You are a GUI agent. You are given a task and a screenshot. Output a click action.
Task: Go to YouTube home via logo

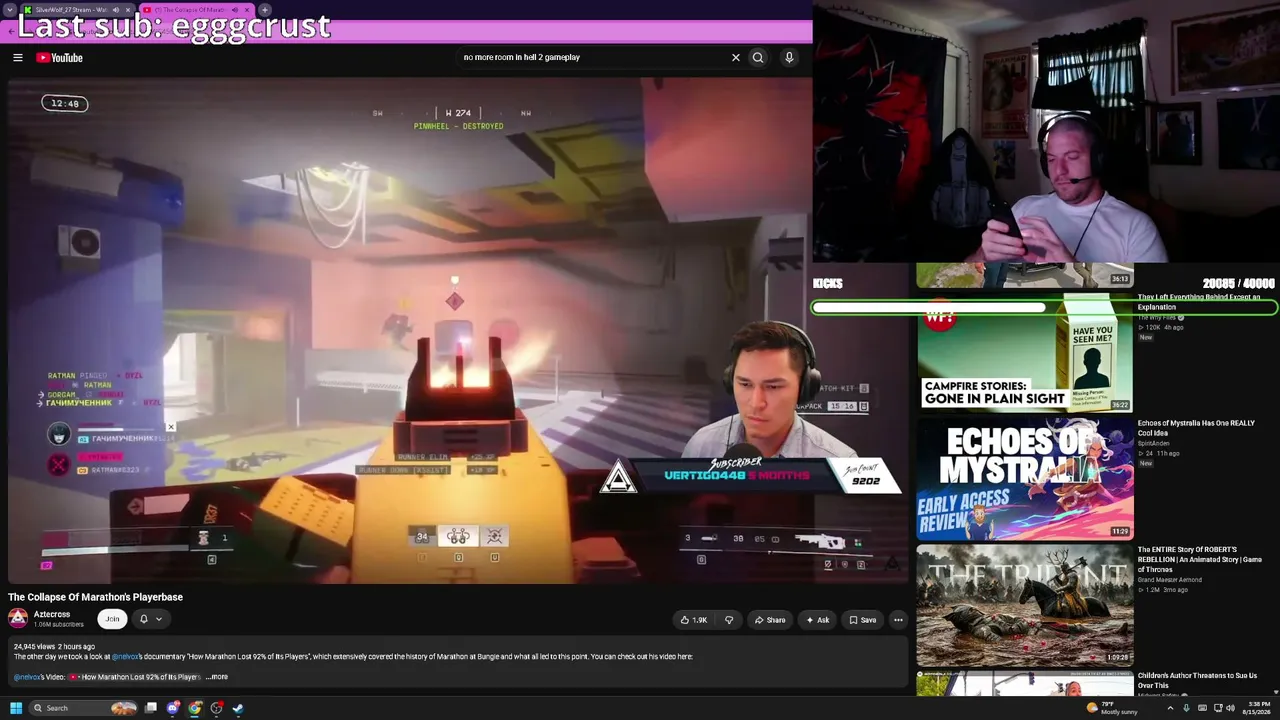(60, 58)
